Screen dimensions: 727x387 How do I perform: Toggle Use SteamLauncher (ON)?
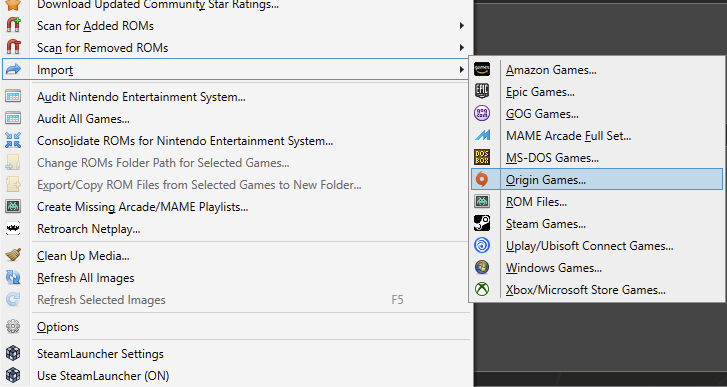(103, 375)
